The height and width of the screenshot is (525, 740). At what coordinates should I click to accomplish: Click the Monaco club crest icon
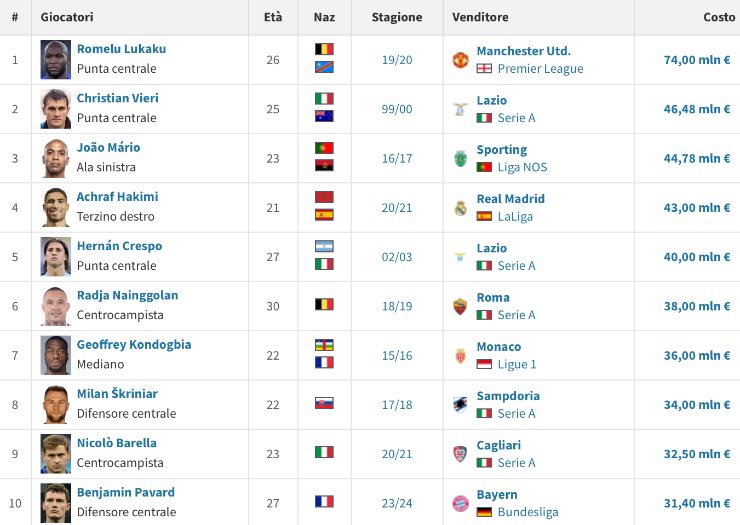pos(460,356)
